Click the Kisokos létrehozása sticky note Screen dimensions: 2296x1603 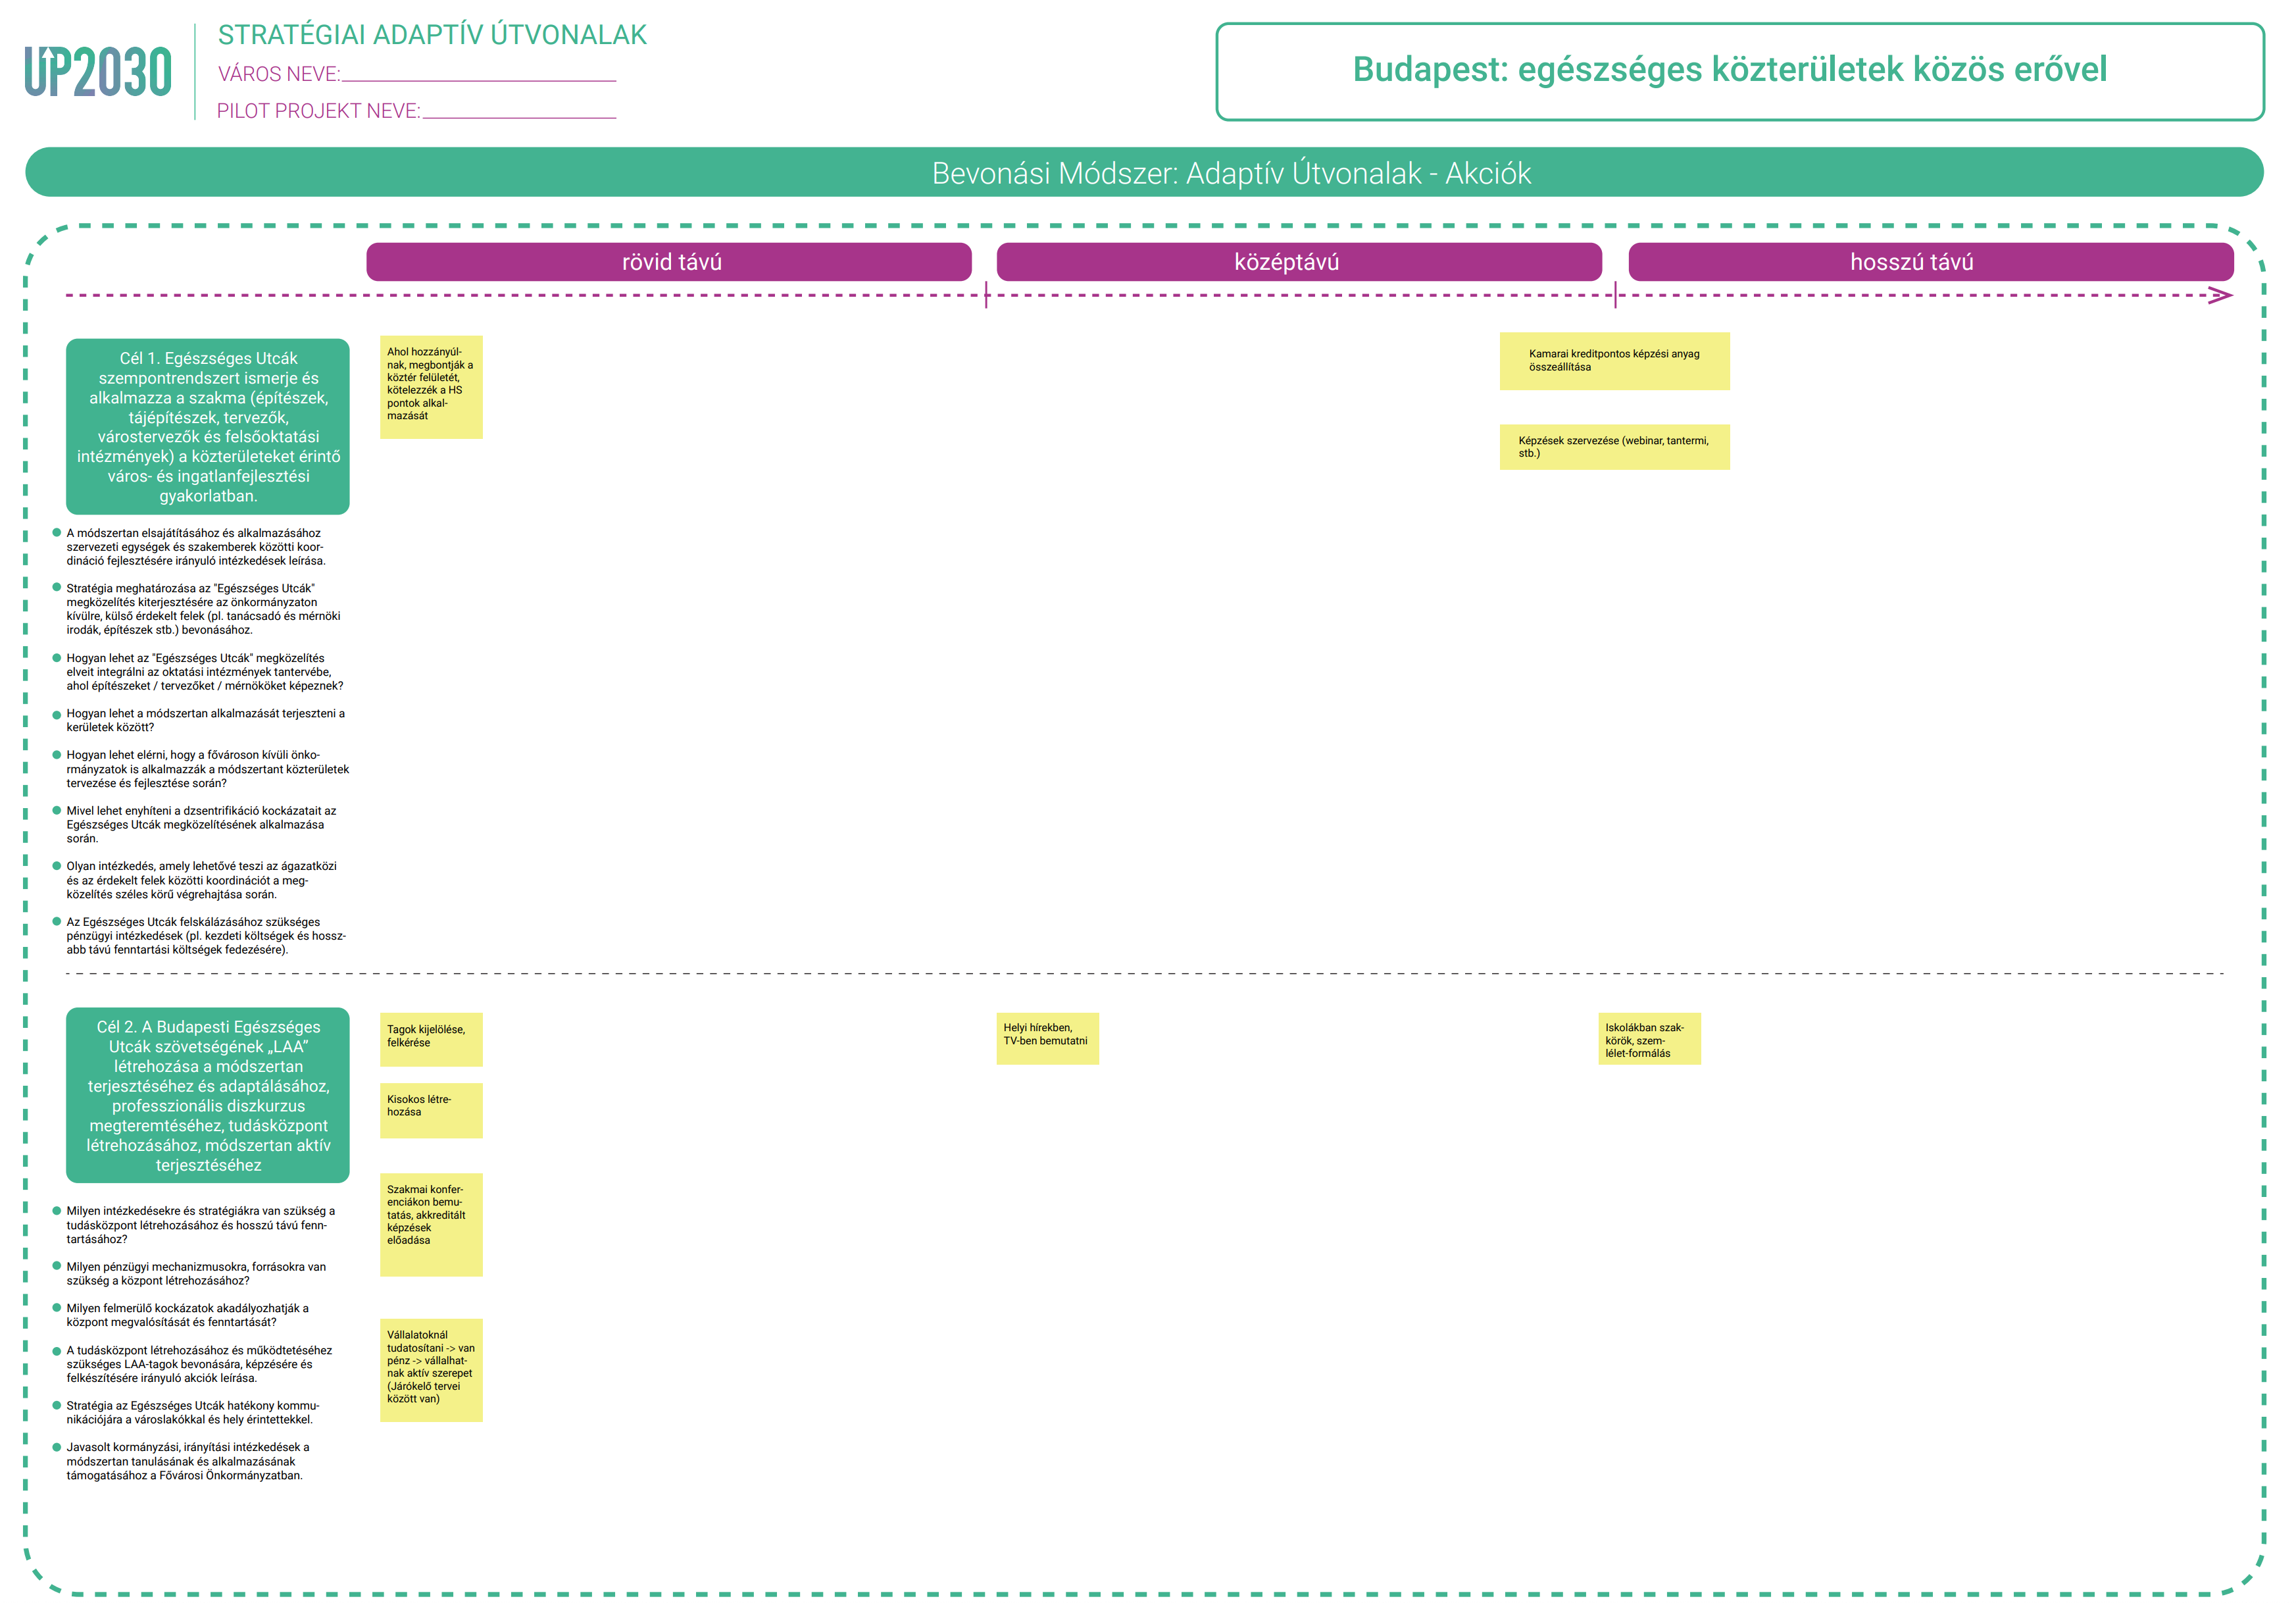pos(431,1110)
